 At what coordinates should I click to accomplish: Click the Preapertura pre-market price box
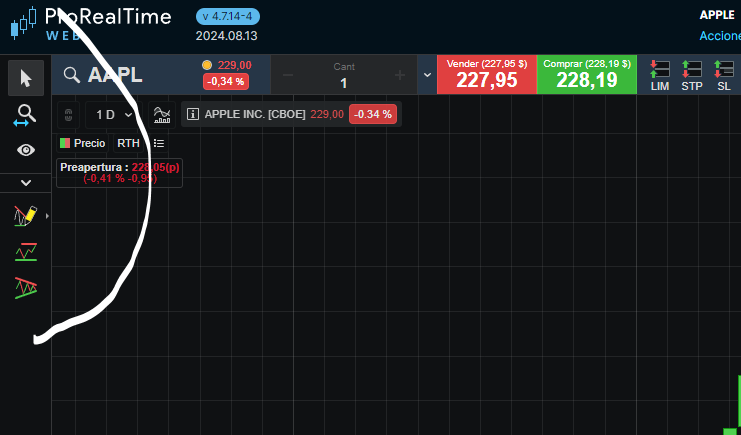coord(120,173)
